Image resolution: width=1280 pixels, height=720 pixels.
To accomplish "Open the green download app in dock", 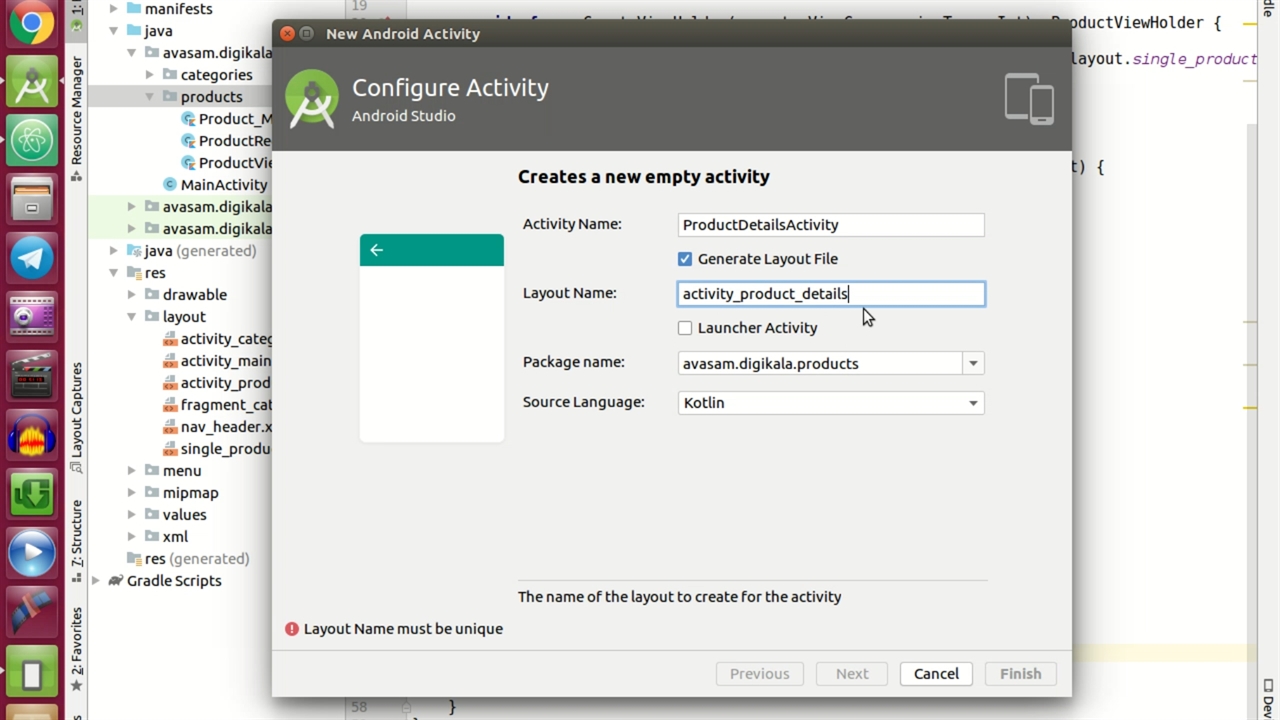I will [32, 495].
